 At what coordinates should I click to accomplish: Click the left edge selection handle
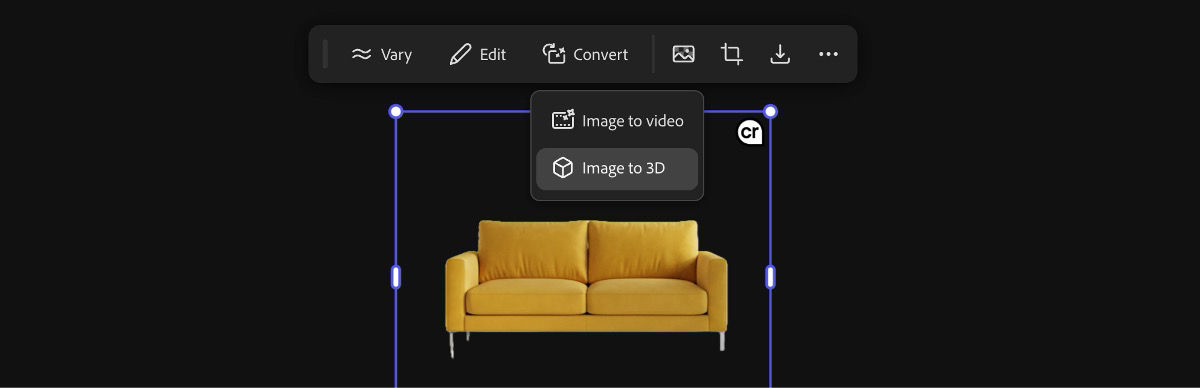(396, 277)
